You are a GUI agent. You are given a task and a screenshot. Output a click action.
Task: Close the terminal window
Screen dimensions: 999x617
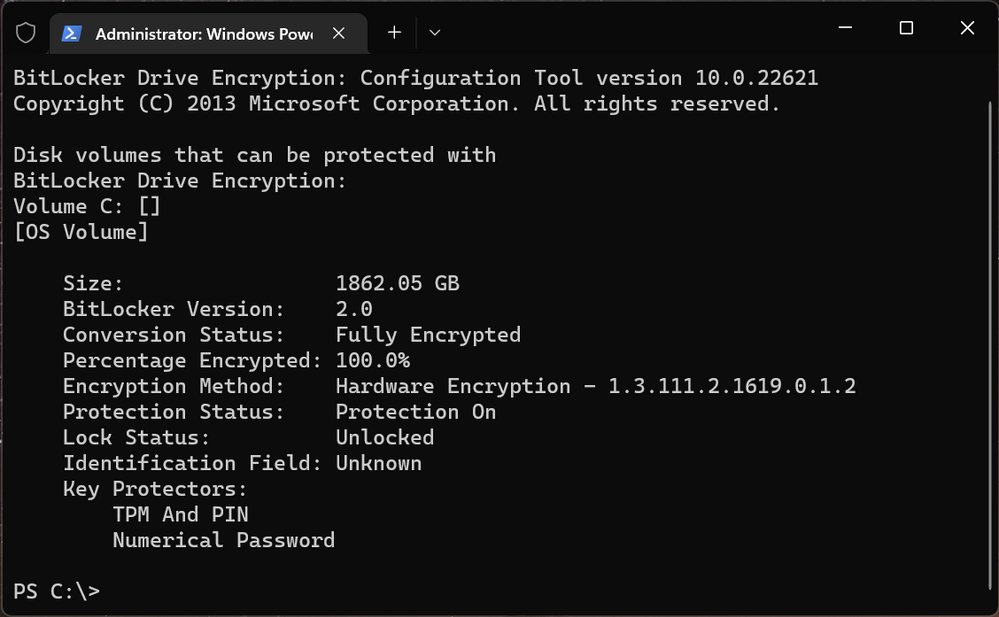pyautogui.click(x=967, y=28)
